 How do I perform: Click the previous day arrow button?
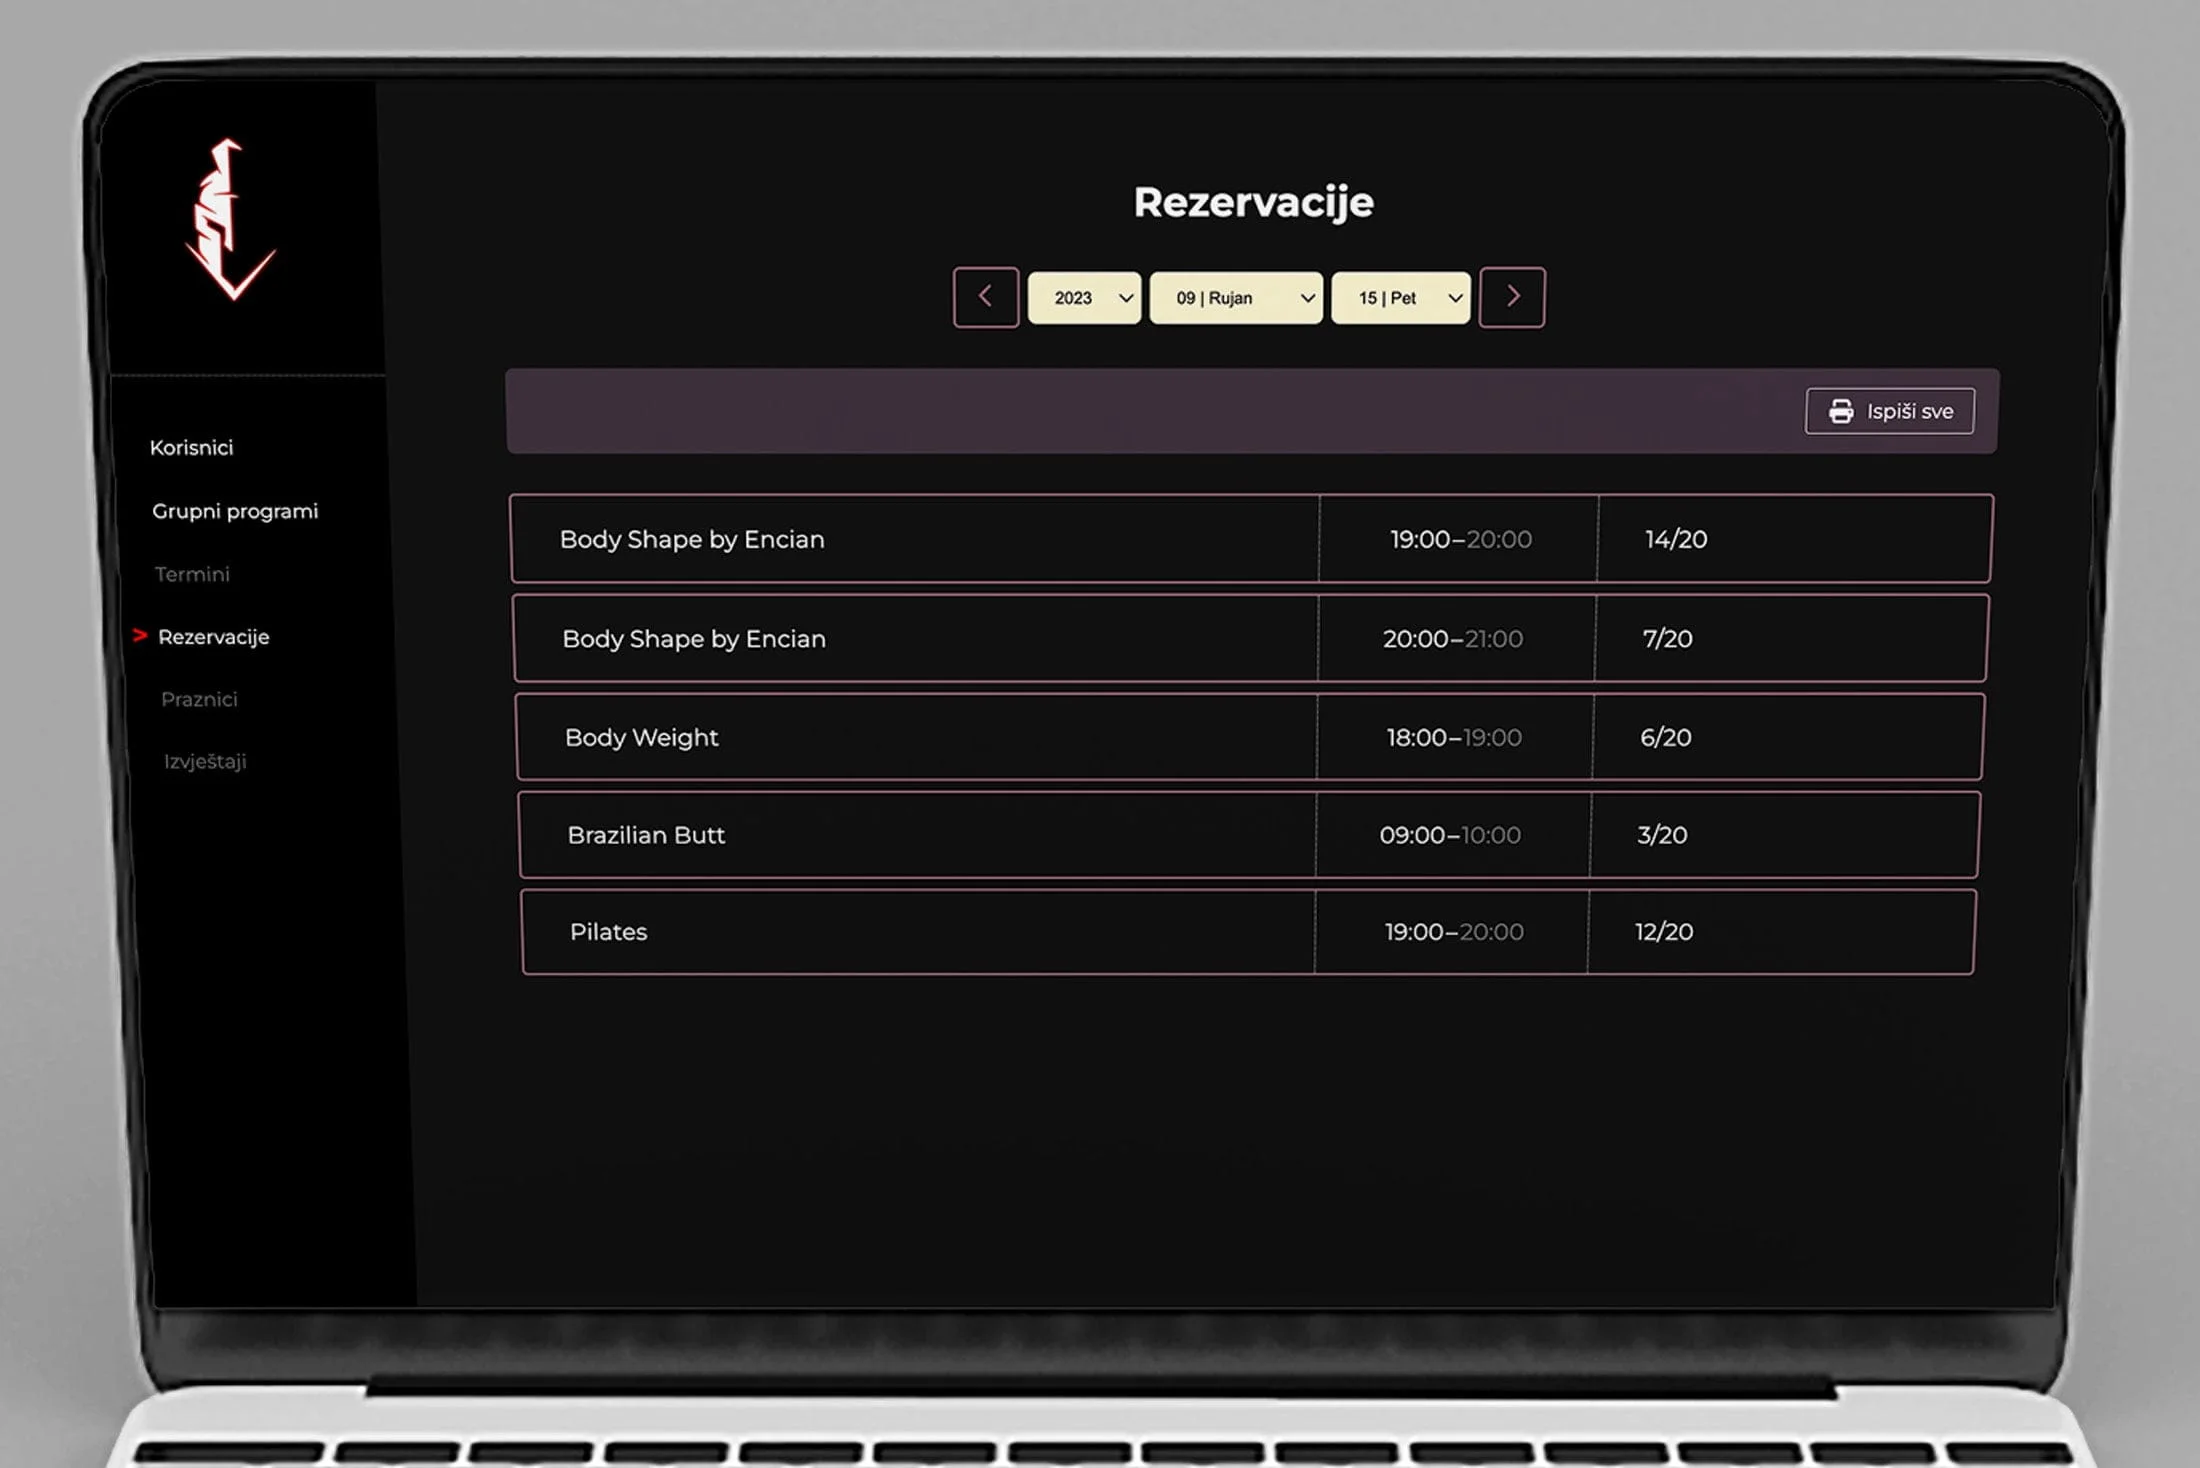coord(985,297)
